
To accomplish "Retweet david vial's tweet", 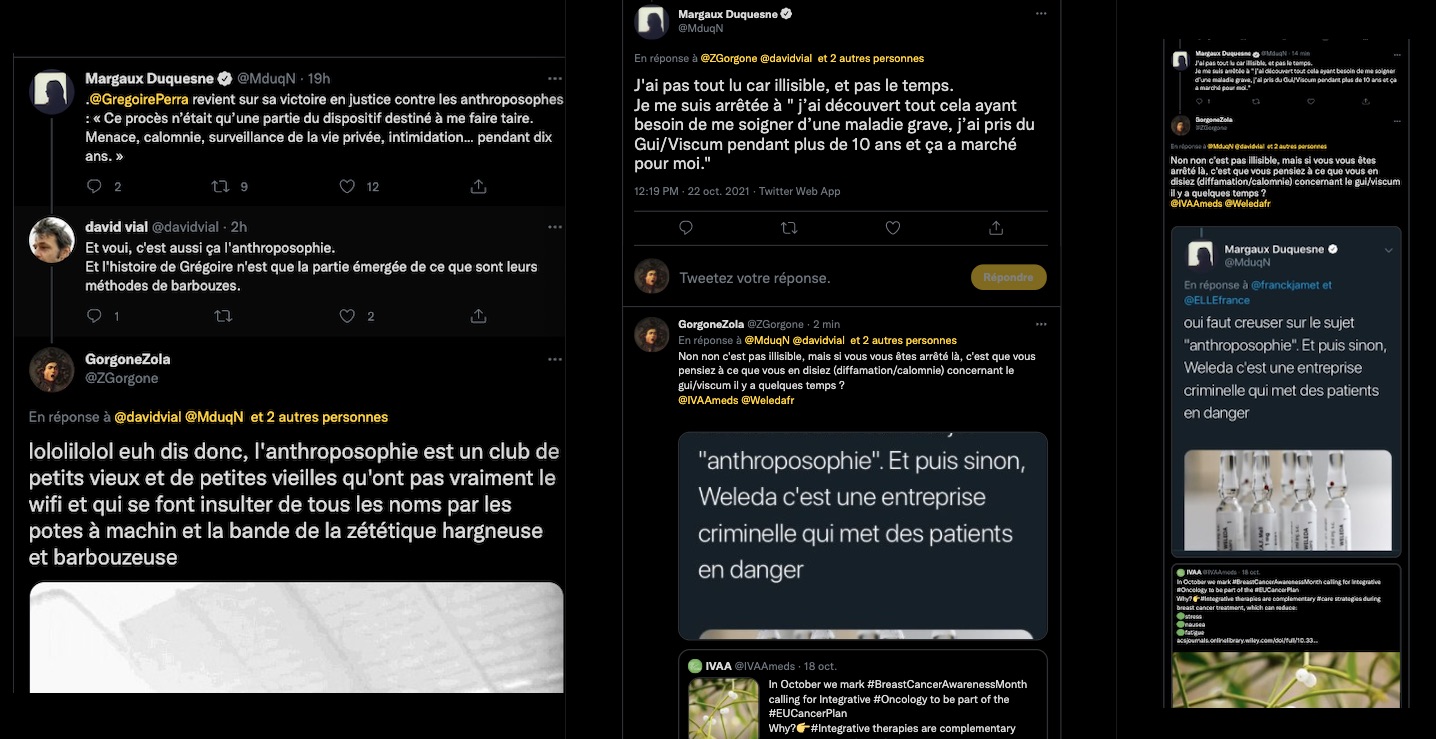I will 222,316.
